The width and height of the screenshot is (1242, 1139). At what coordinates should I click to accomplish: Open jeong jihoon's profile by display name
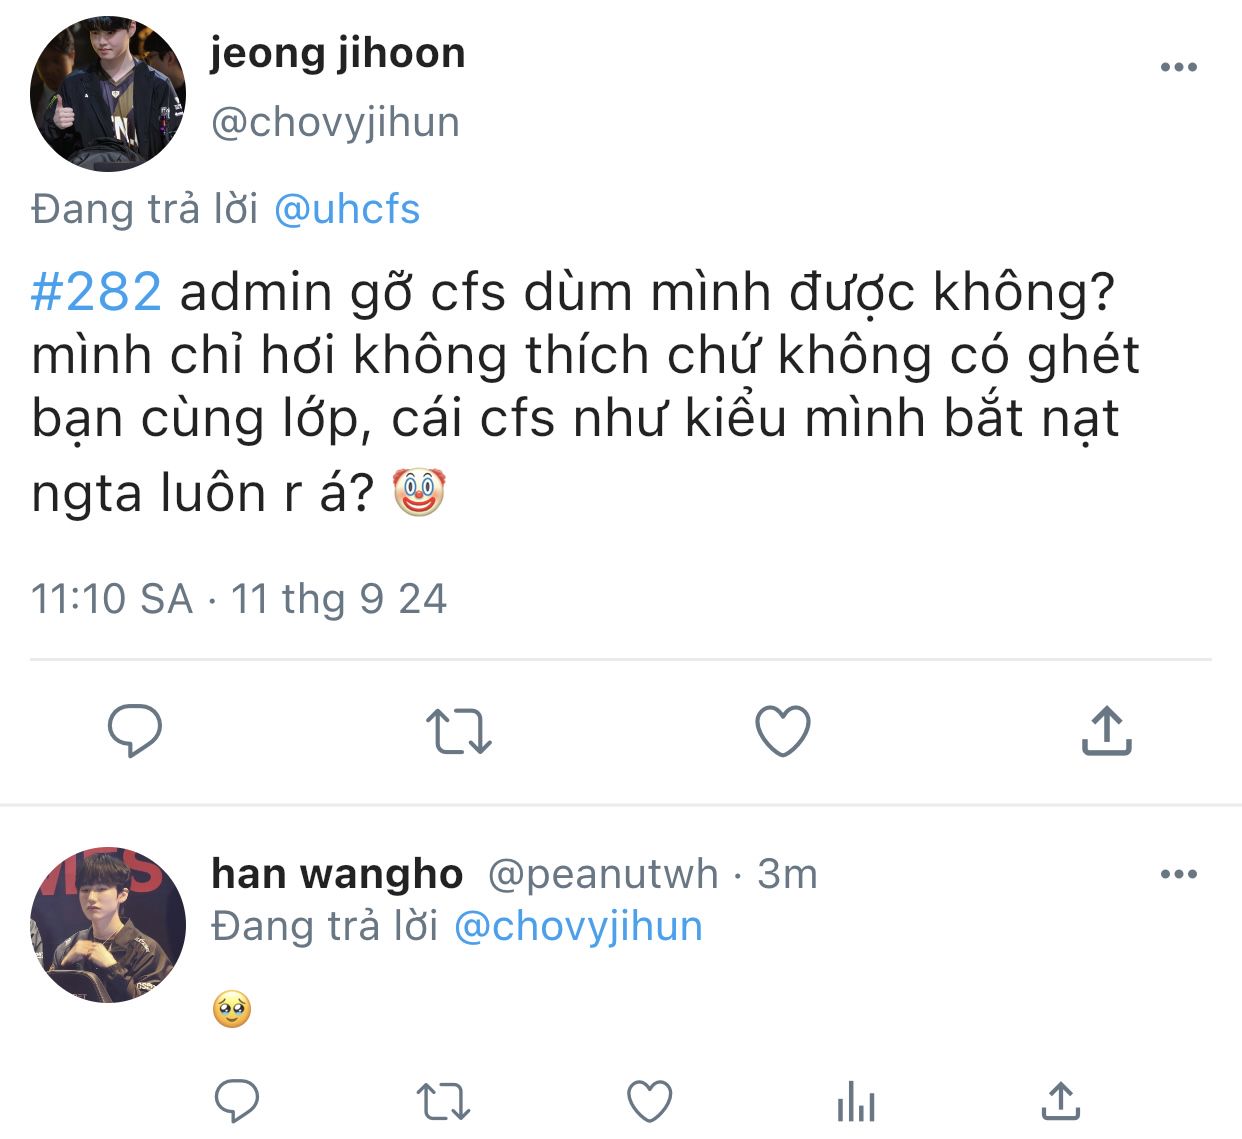tap(337, 53)
